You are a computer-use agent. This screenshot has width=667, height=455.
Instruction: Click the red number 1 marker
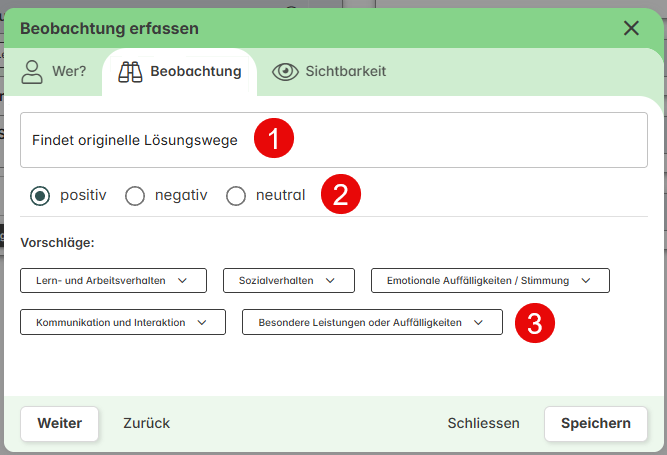point(274,138)
